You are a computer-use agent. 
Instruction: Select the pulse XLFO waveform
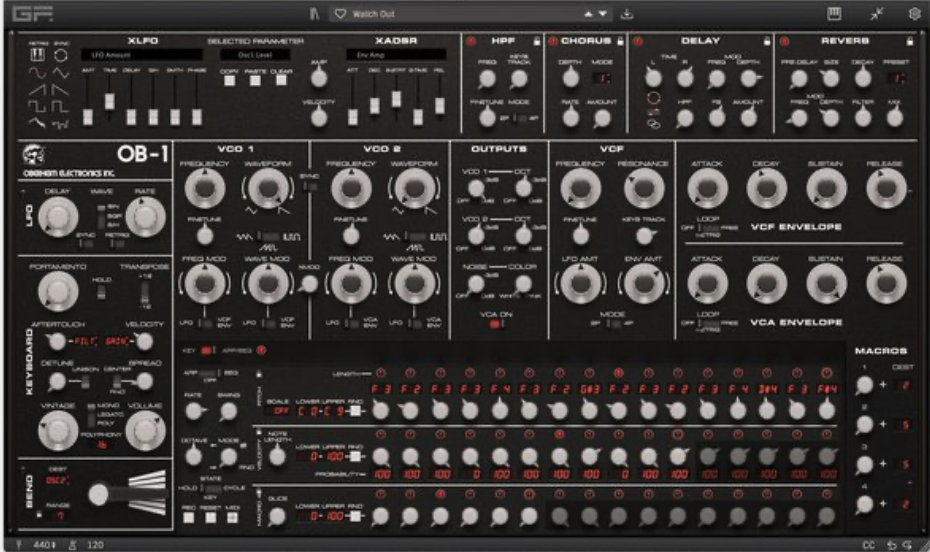(60, 107)
